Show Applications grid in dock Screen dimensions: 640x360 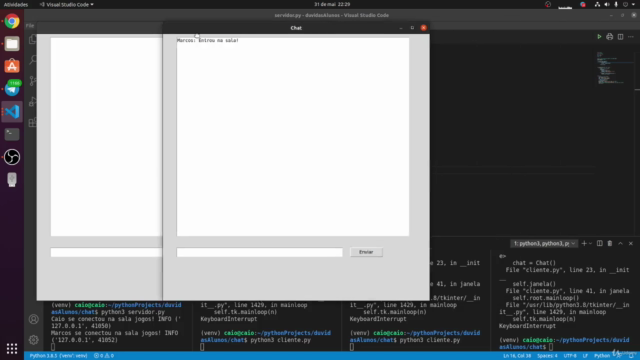(12, 348)
